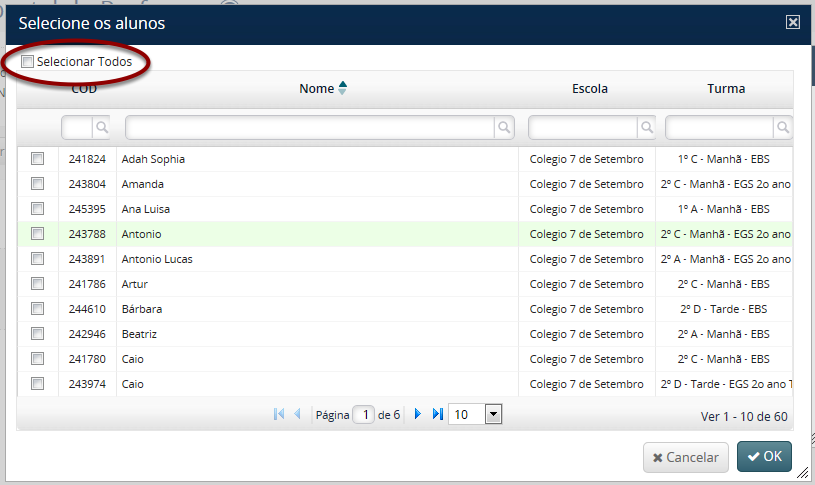815x485 pixels.
Task: Click search icon in Escola filter
Action: pyautogui.click(x=648, y=127)
